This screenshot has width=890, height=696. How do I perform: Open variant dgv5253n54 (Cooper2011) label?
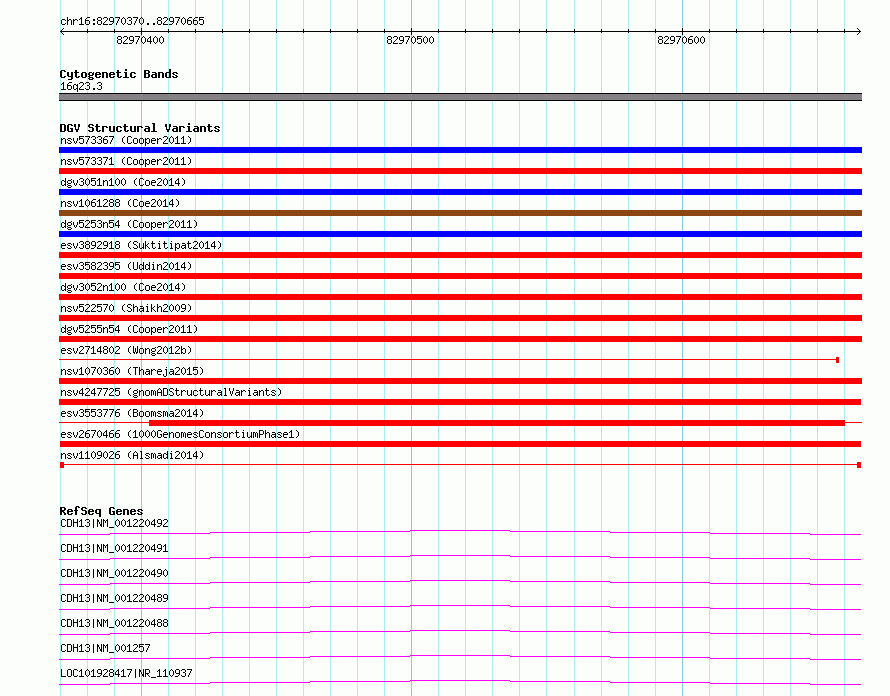click(x=129, y=224)
